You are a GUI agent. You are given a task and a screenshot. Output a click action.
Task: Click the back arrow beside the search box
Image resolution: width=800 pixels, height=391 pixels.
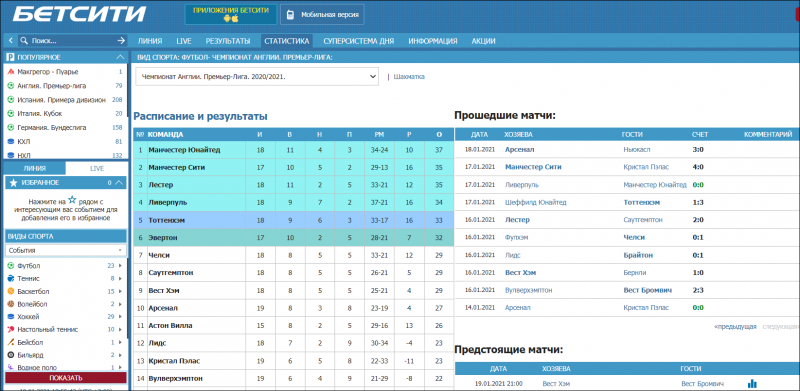click(10, 41)
